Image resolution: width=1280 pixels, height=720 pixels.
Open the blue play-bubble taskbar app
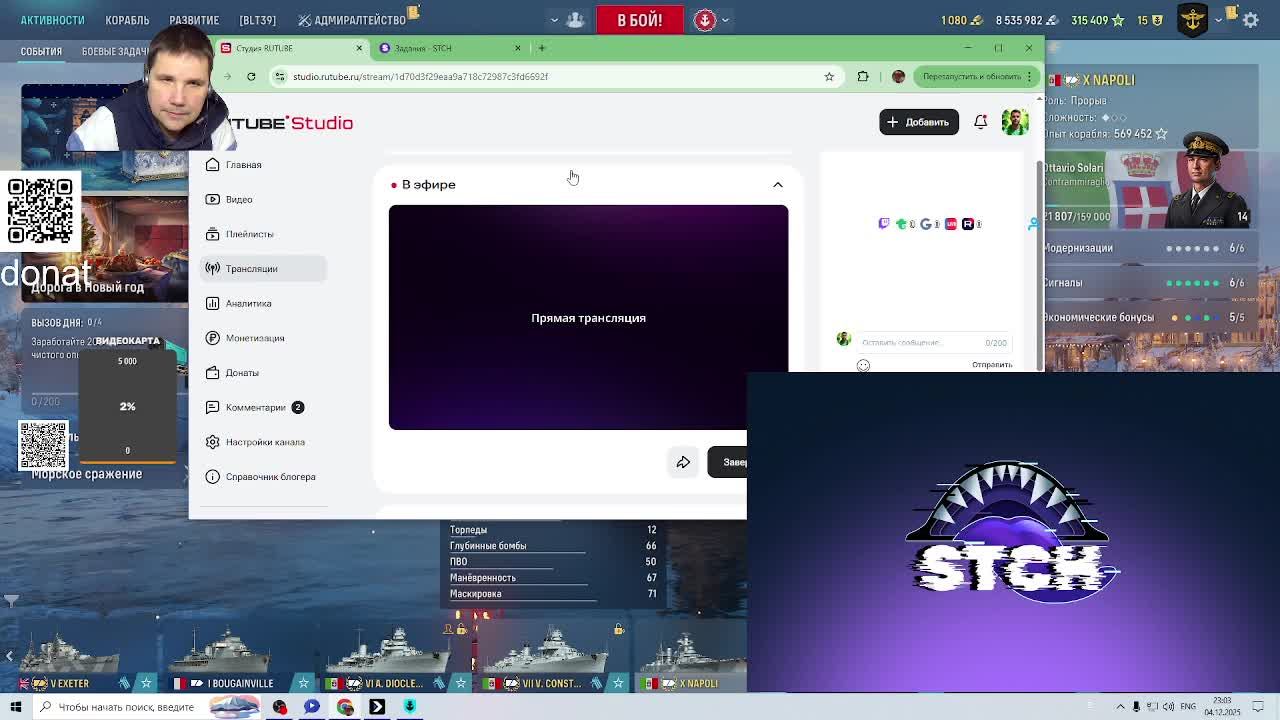[x=312, y=707]
